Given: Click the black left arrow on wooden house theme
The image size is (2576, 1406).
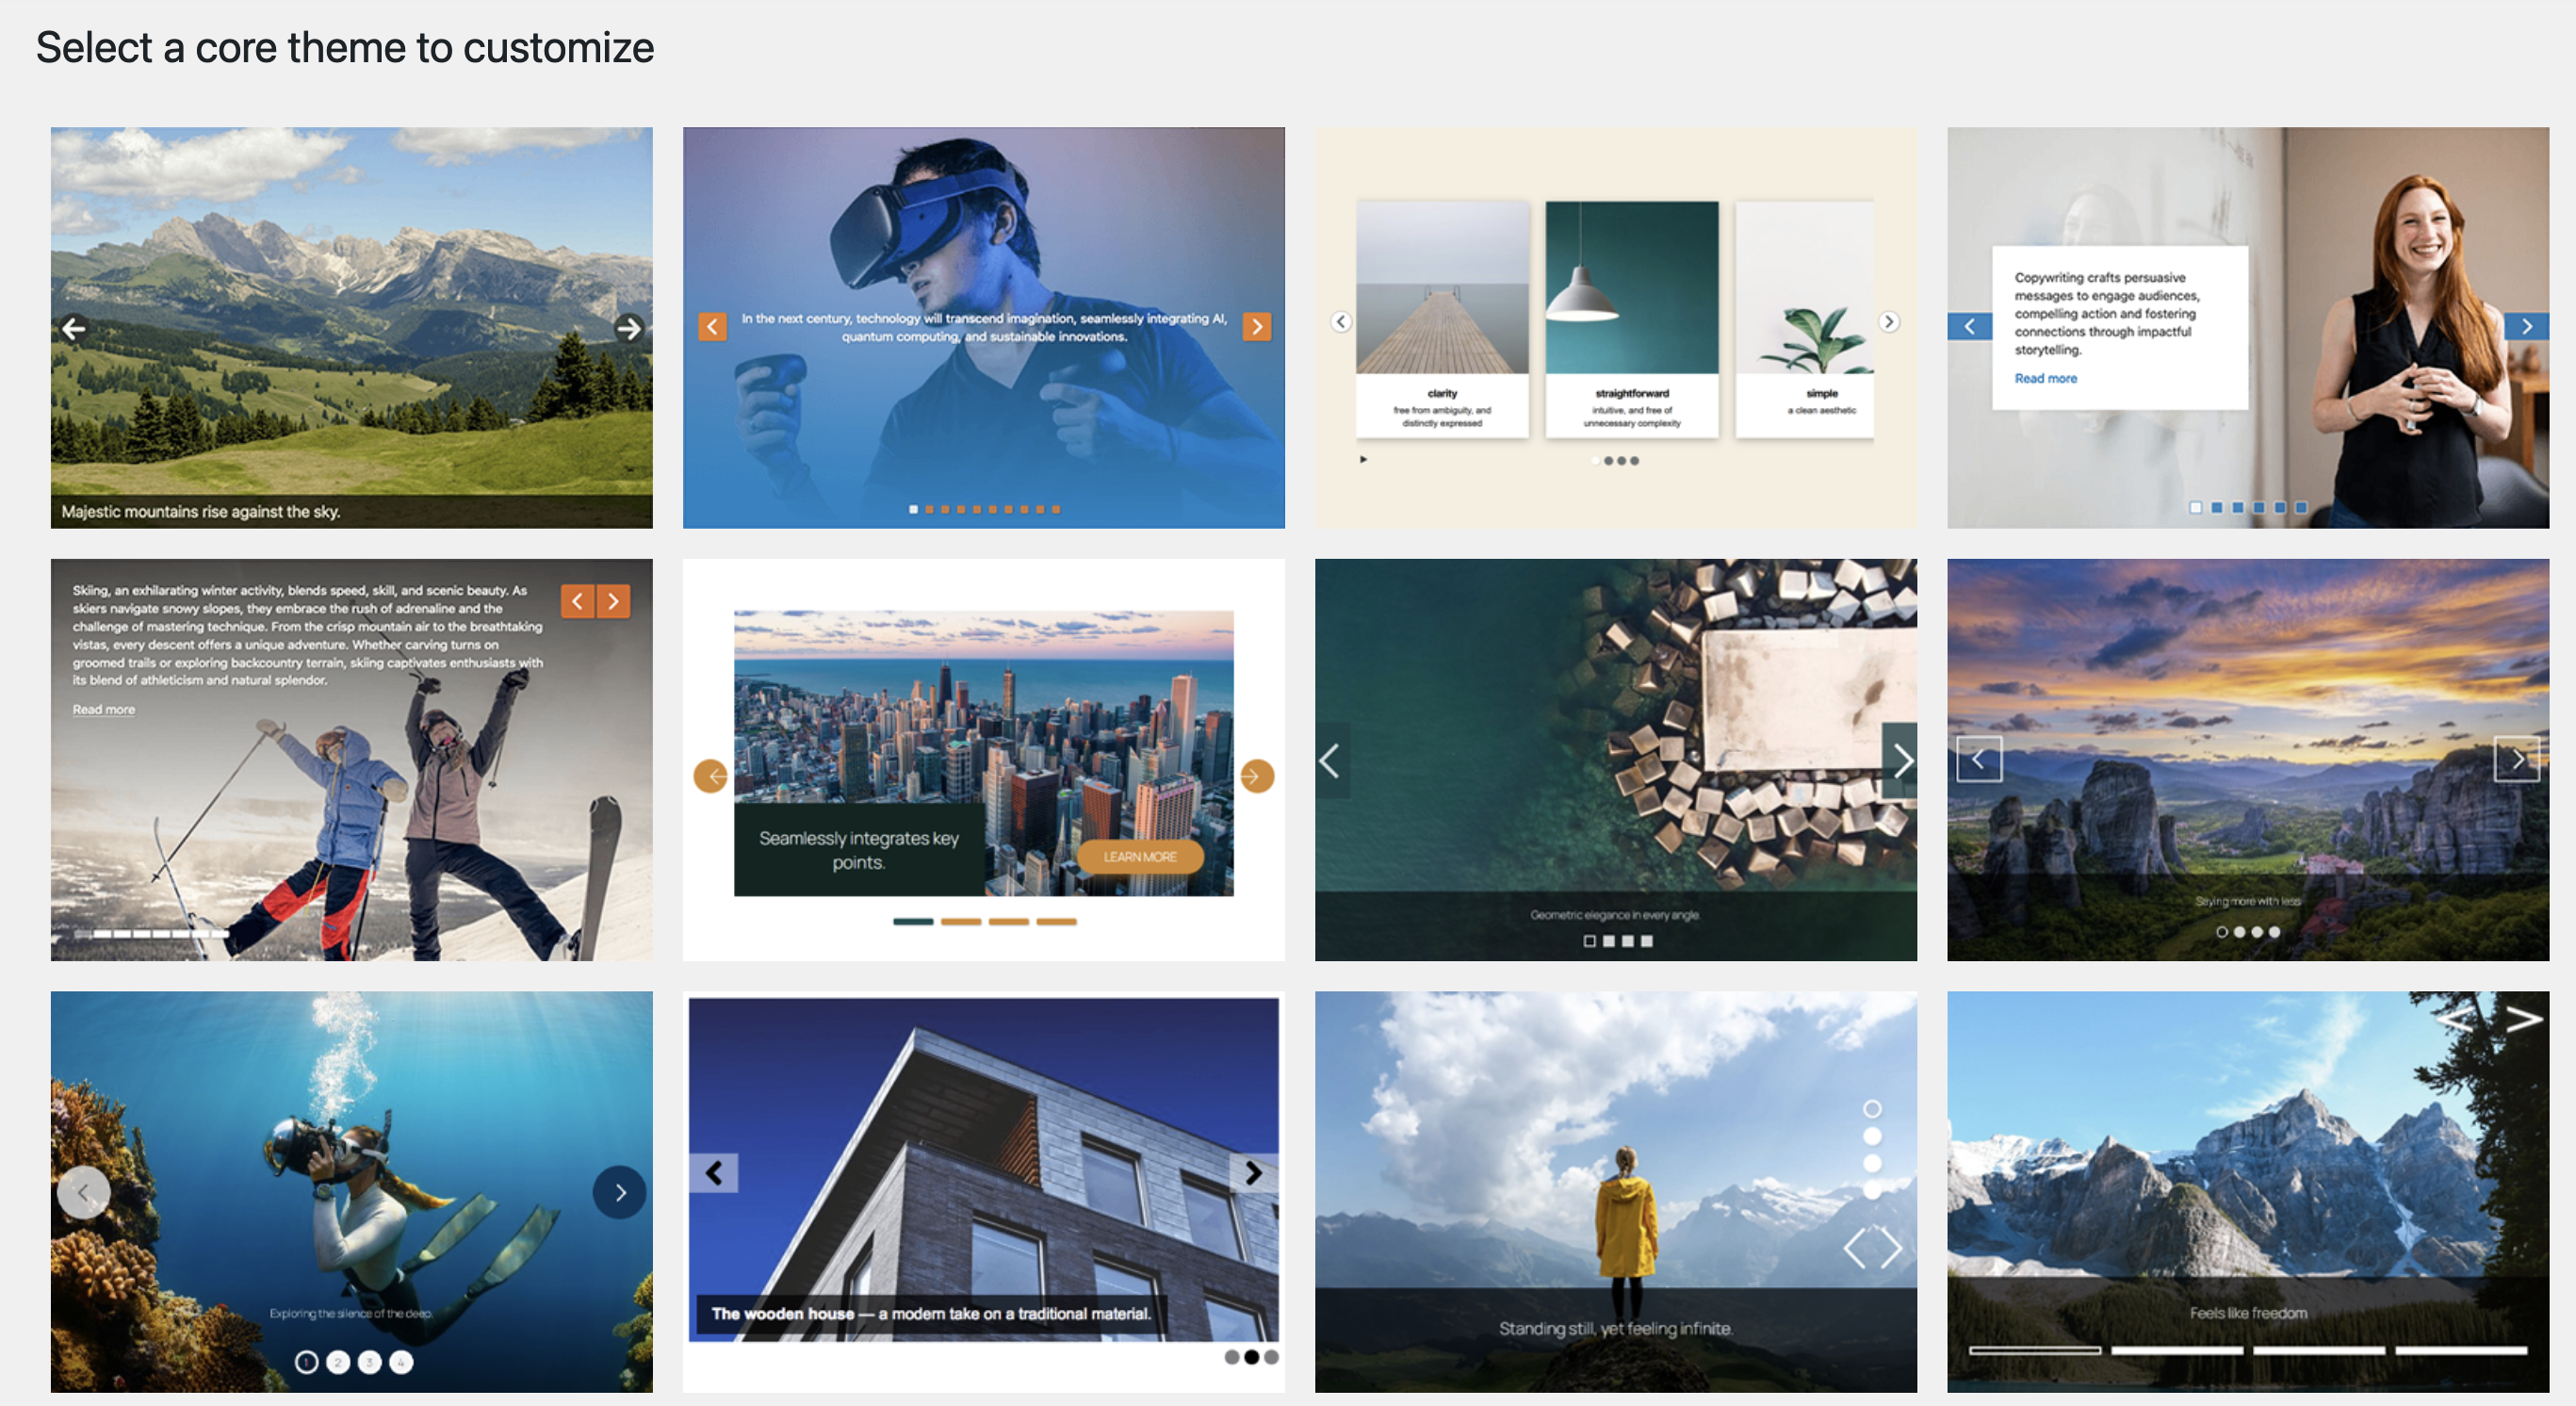Looking at the screenshot, I should tap(714, 1173).
